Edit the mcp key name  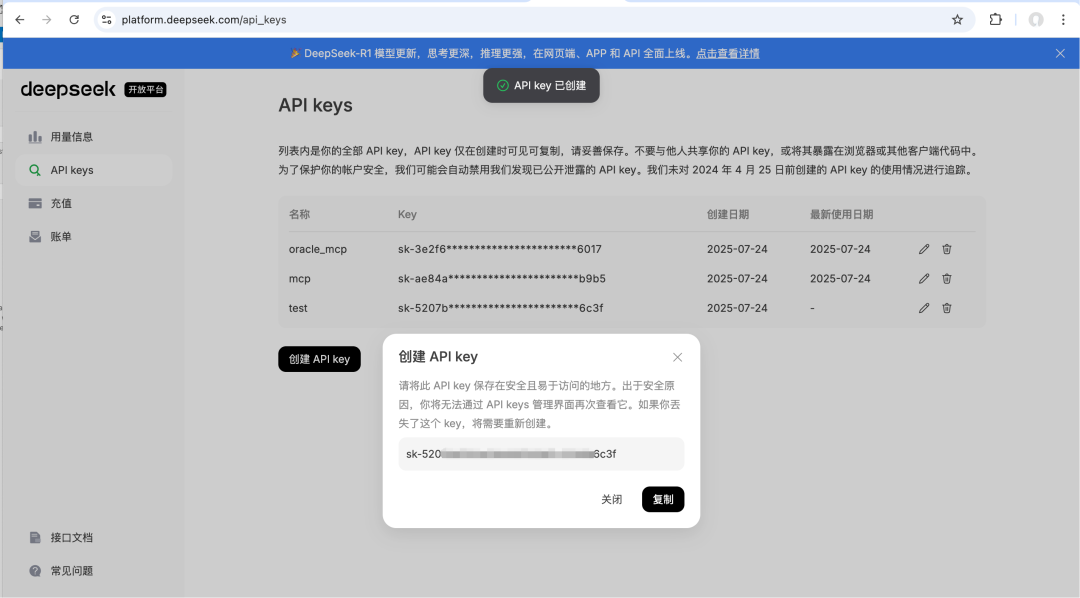point(924,279)
